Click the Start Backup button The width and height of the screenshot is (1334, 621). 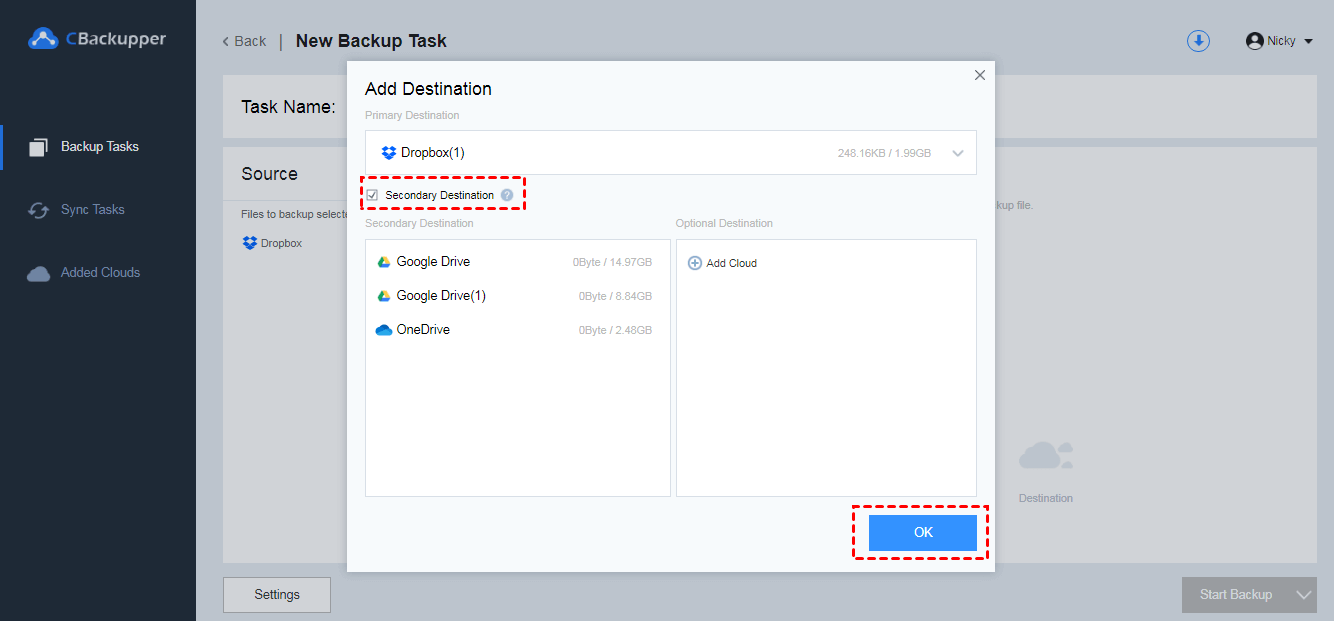click(x=1236, y=594)
